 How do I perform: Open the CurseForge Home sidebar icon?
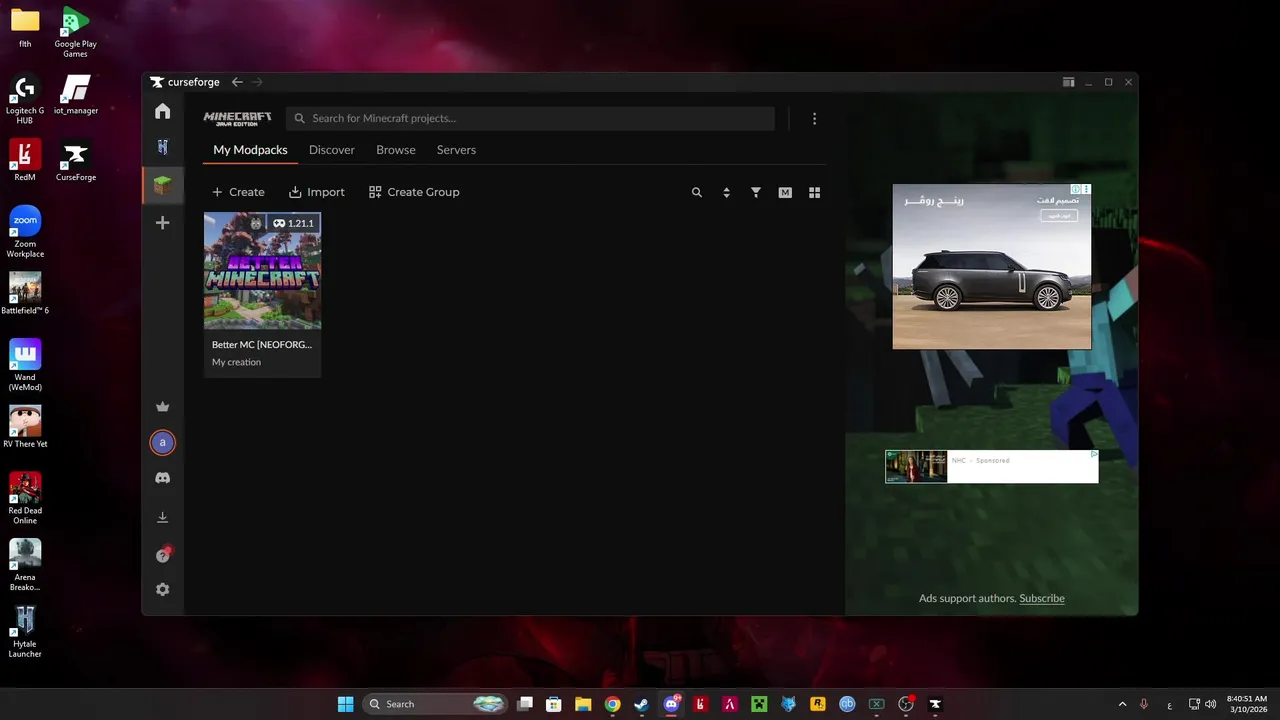click(x=163, y=111)
